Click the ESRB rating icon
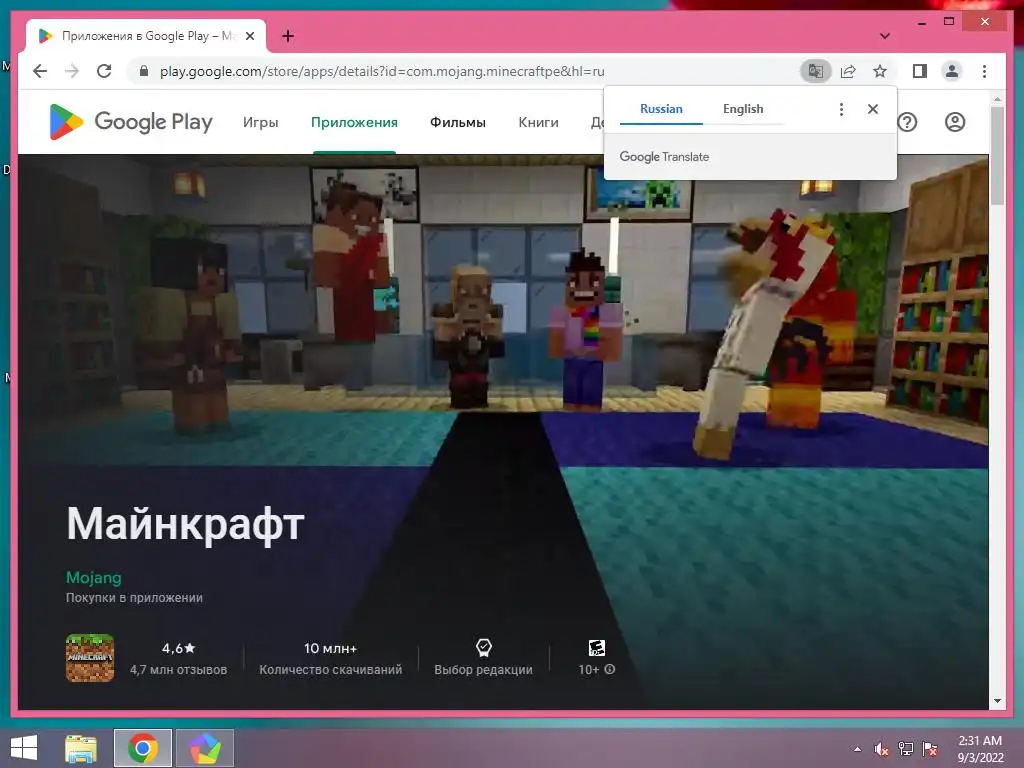The image size is (1024, 768). (597, 648)
